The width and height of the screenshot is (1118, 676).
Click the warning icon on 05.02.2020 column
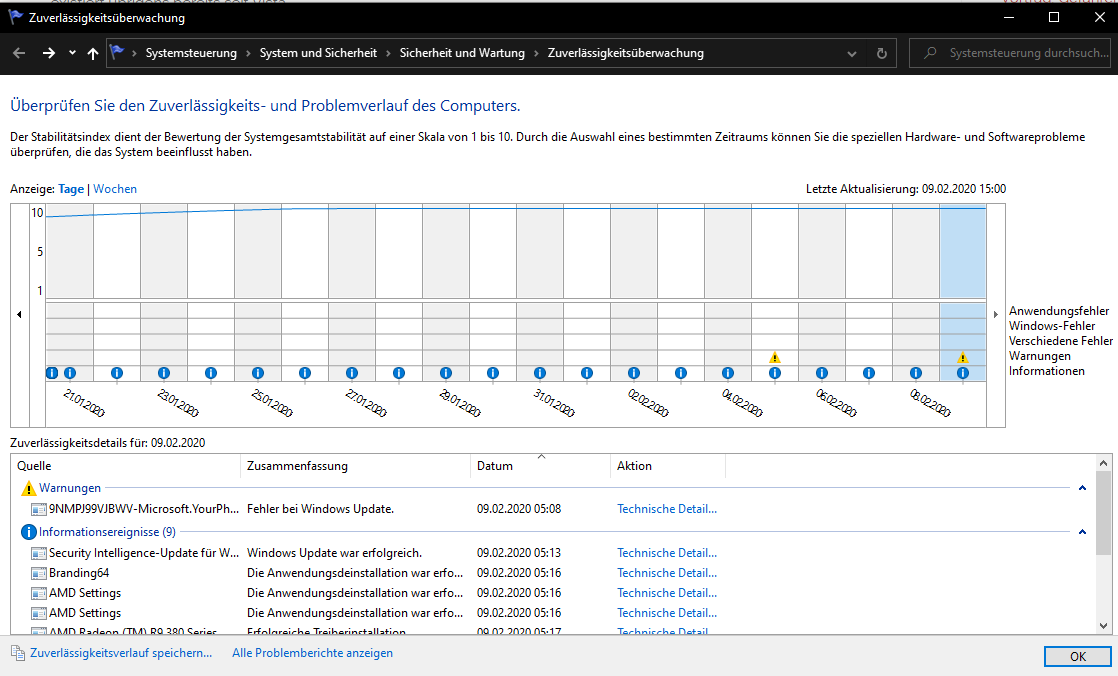click(774, 357)
